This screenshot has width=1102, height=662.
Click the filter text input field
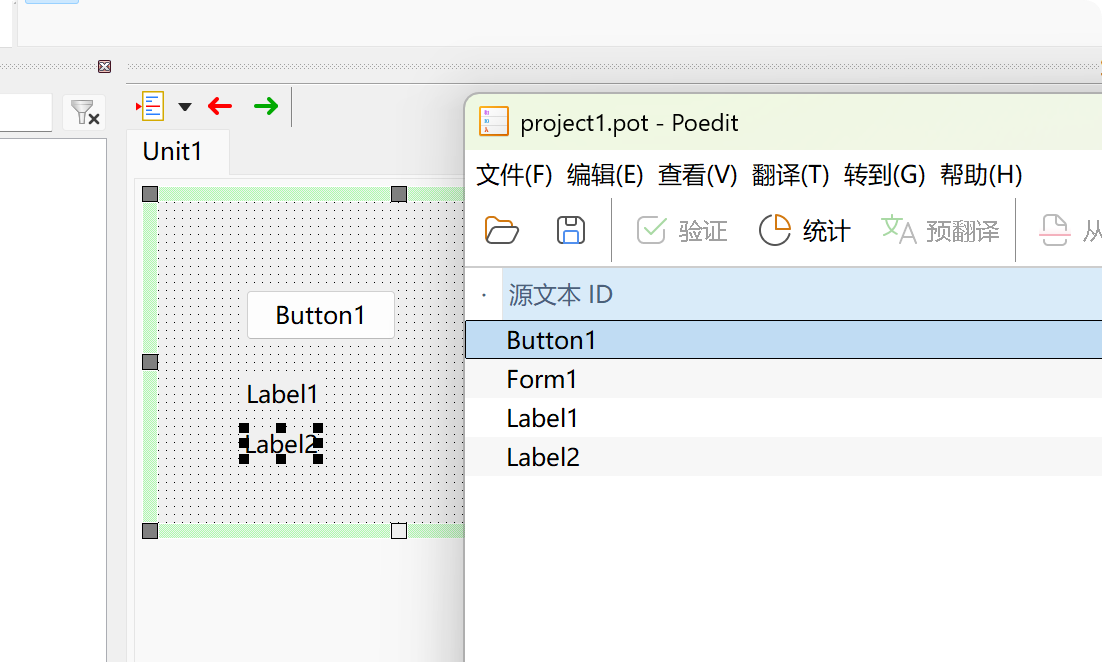(x=25, y=112)
